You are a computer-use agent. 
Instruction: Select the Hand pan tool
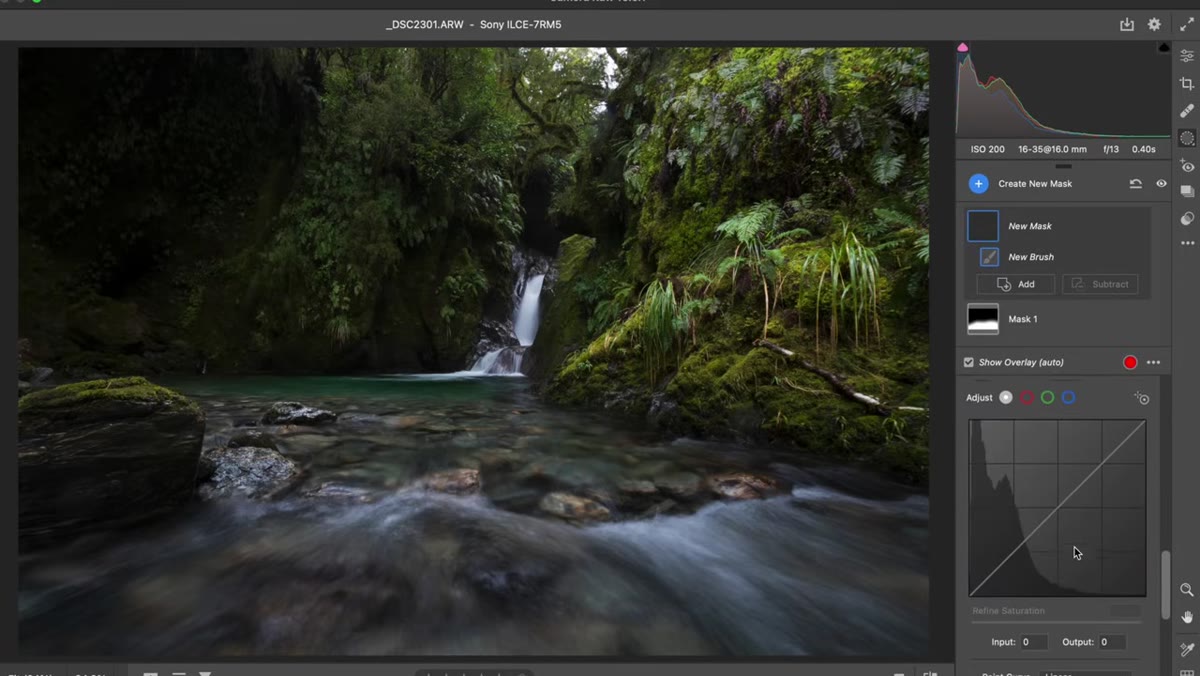[x=1187, y=617]
